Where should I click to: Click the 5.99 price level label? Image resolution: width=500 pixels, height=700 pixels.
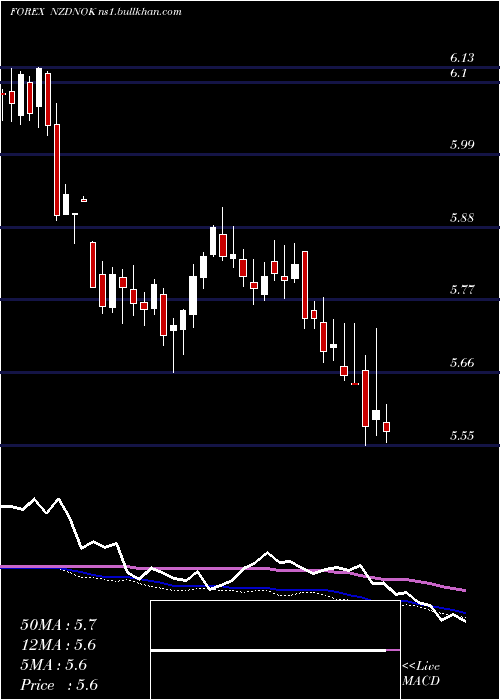(462, 145)
